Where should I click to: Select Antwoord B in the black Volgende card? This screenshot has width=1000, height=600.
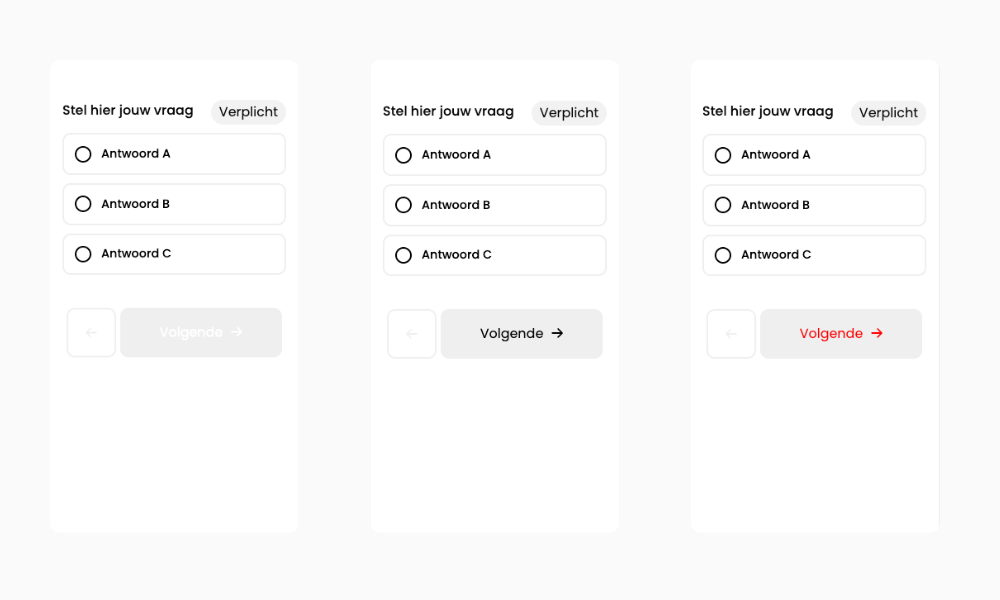pyautogui.click(x=403, y=205)
